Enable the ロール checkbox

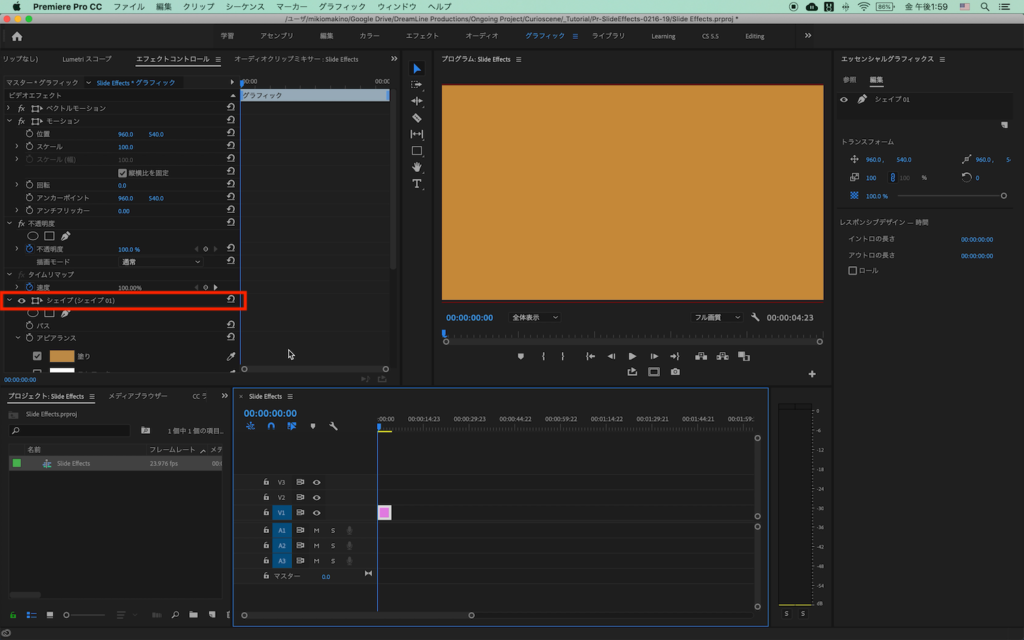(852, 270)
